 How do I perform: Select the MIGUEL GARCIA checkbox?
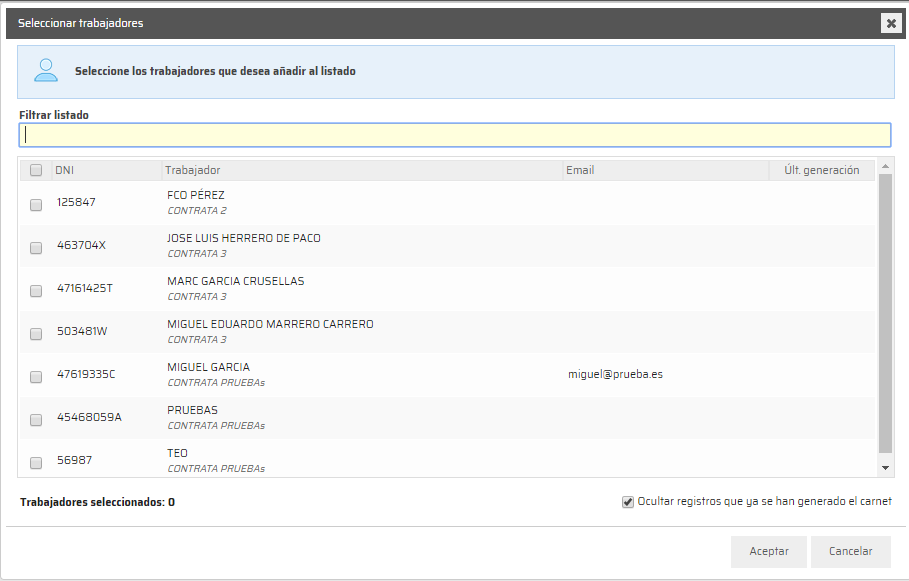pyautogui.click(x=36, y=376)
